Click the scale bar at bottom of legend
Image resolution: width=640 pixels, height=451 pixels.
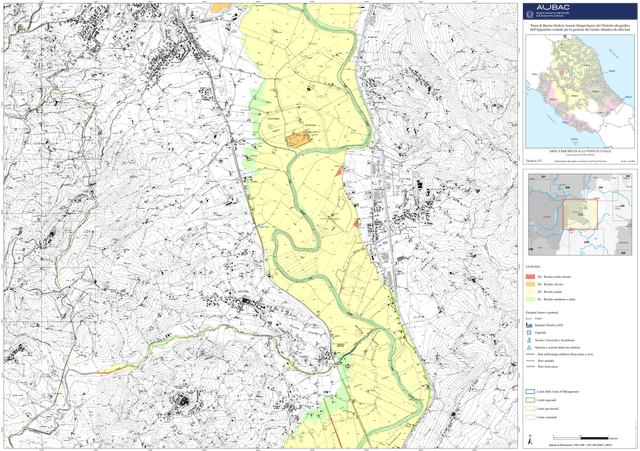(x=582, y=438)
